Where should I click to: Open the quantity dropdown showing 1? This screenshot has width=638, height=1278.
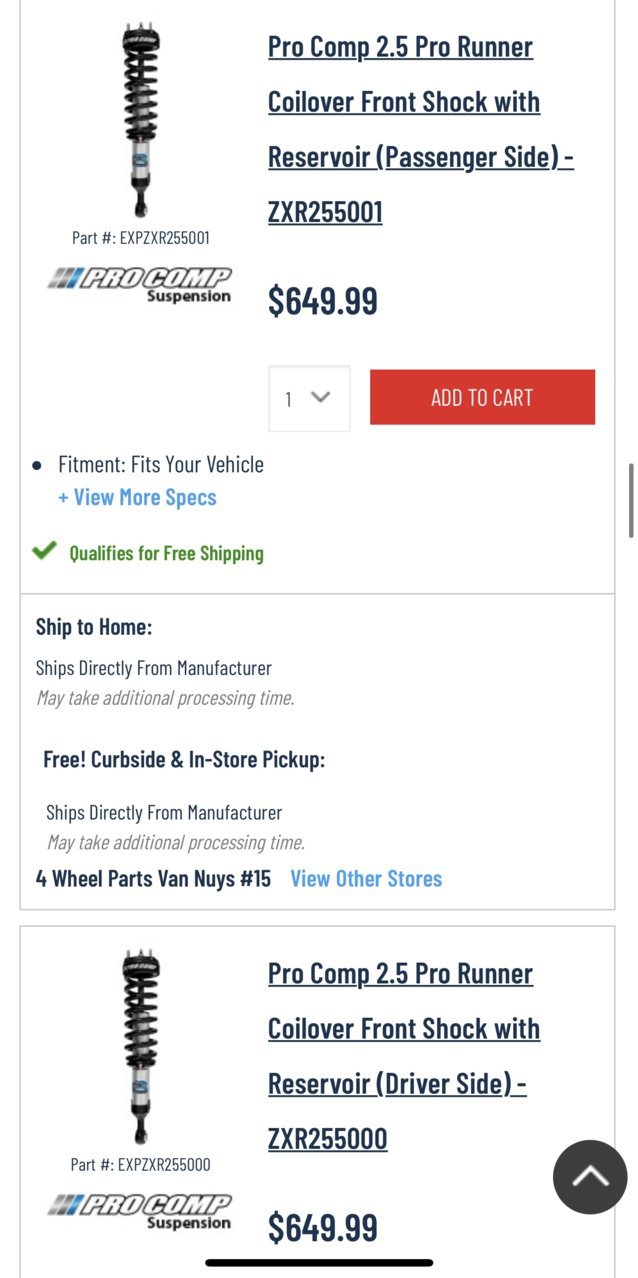(x=309, y=398)
